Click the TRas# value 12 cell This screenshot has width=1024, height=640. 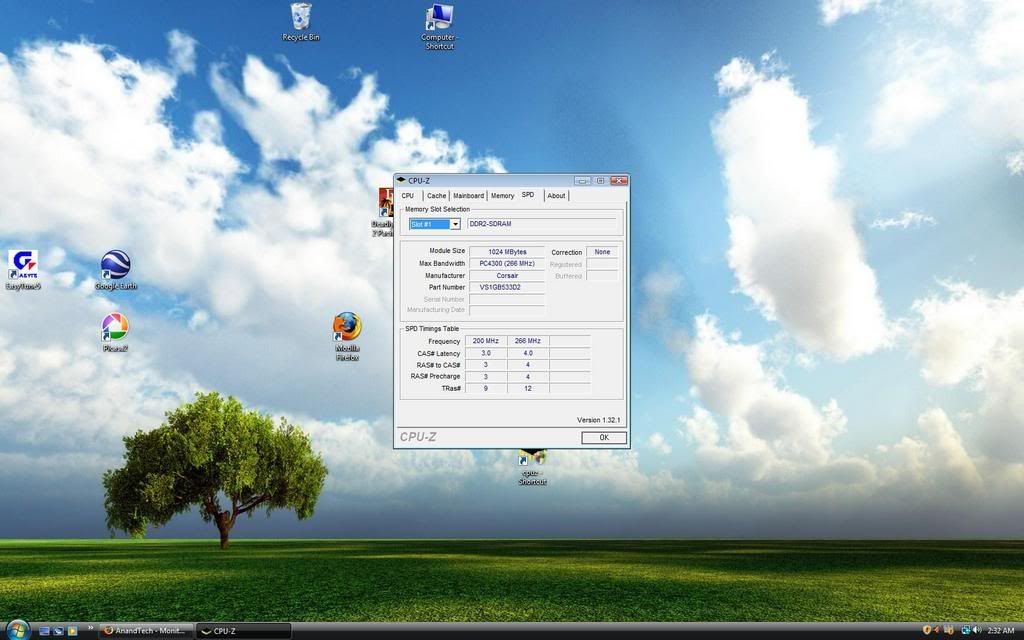[528, 388]
